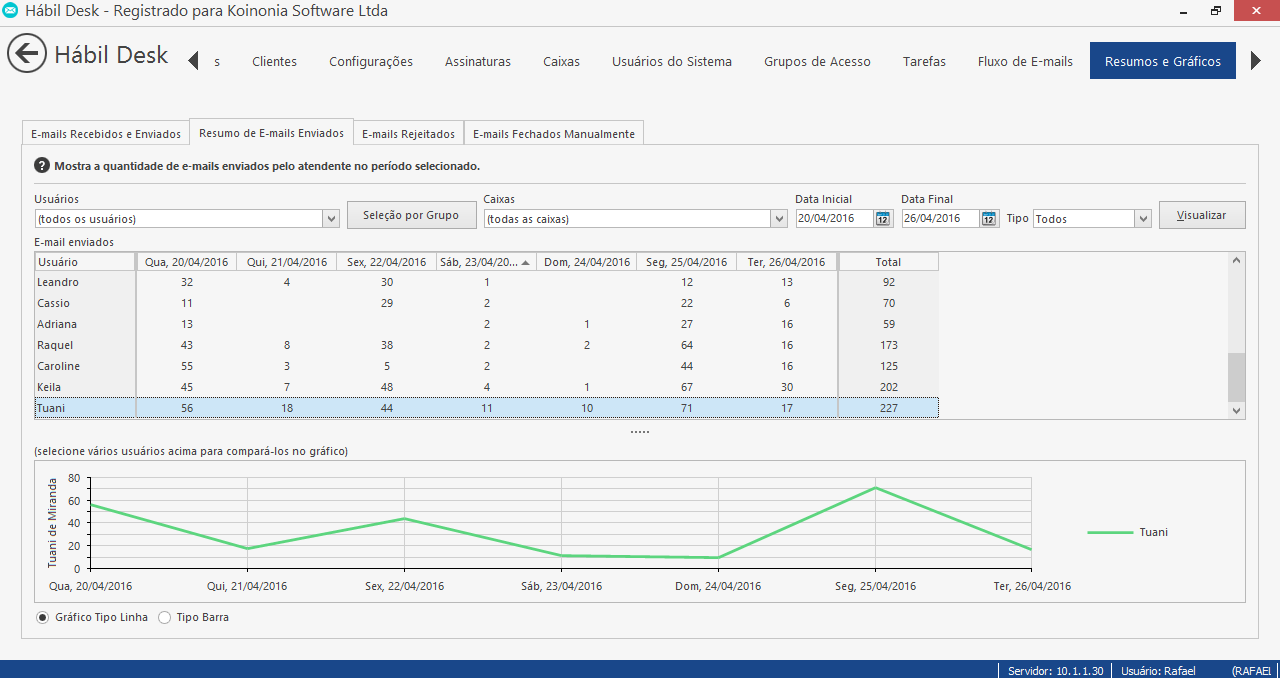1280x678 pixels.
Task: Open the Fluxo de E-mails section
Action: [x=1025, y=61]
